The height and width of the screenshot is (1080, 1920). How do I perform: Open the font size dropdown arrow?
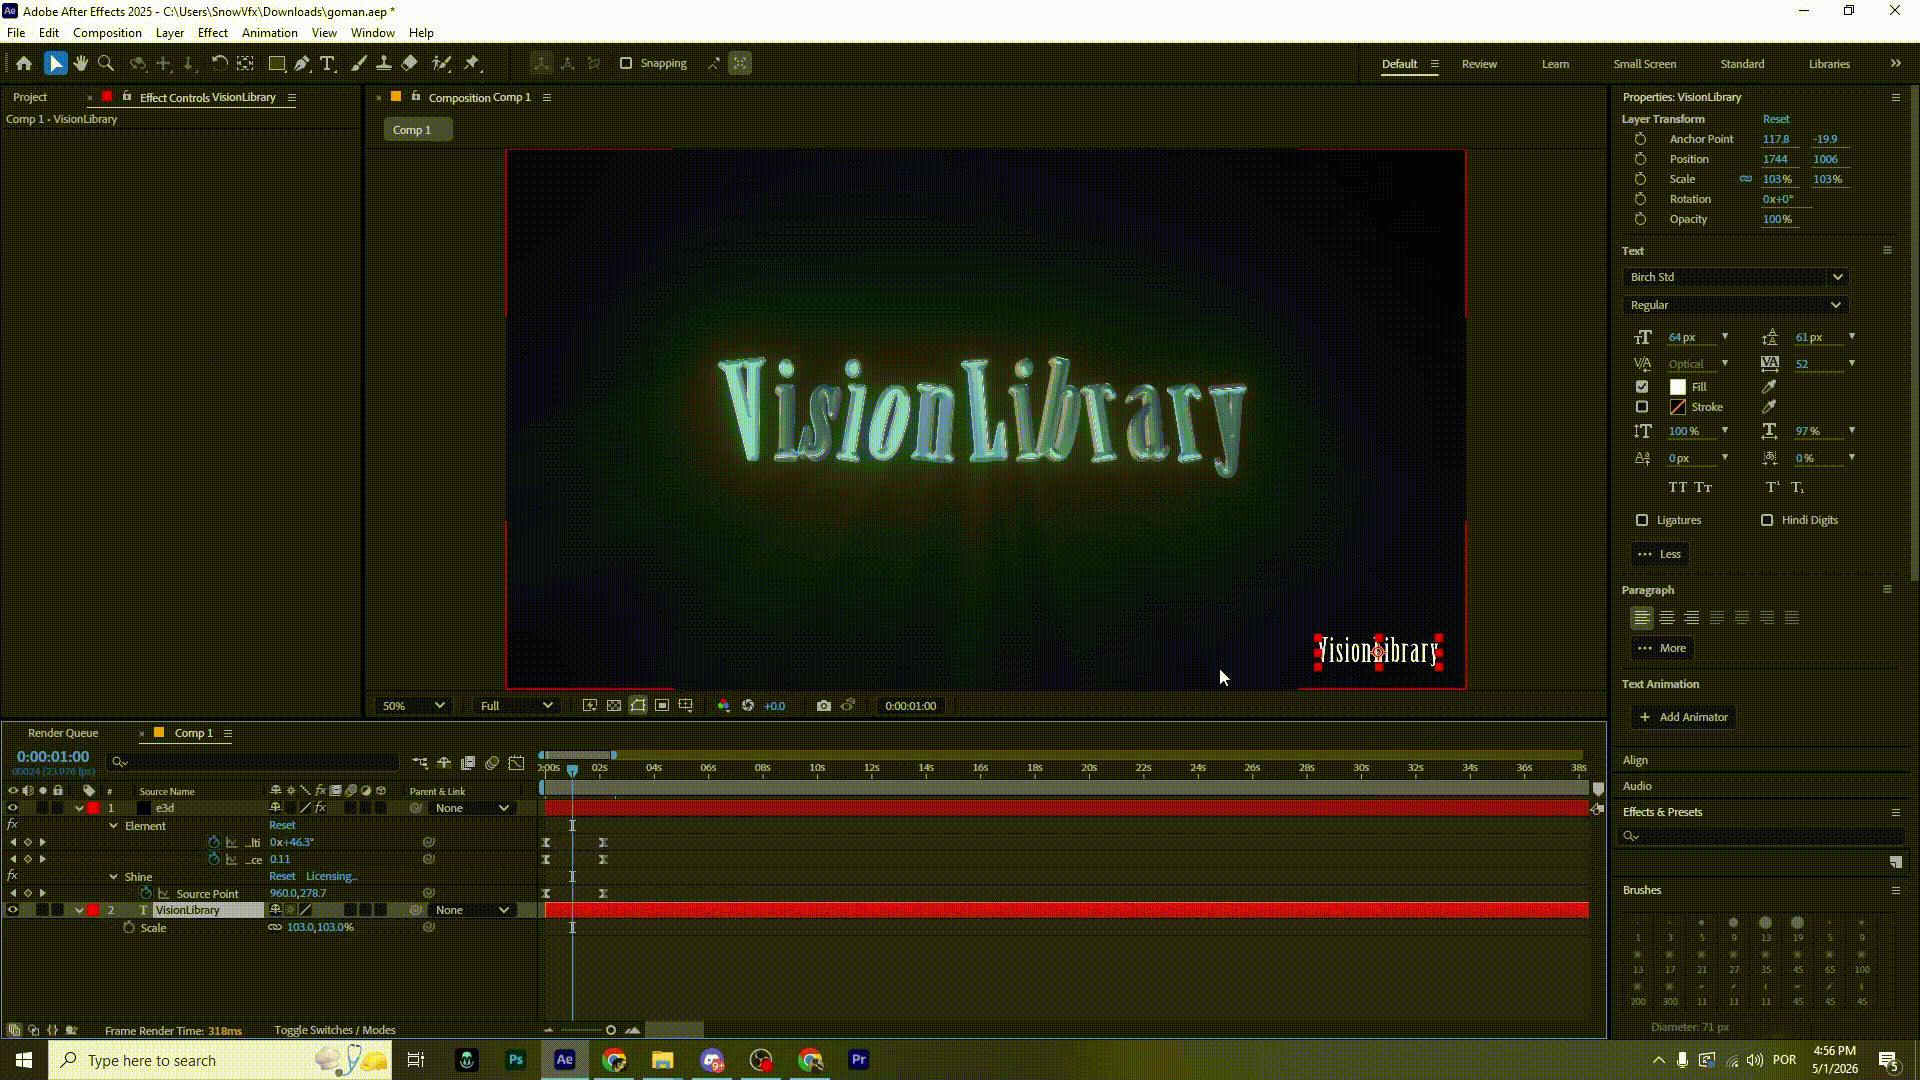(x=1725, y=337)
